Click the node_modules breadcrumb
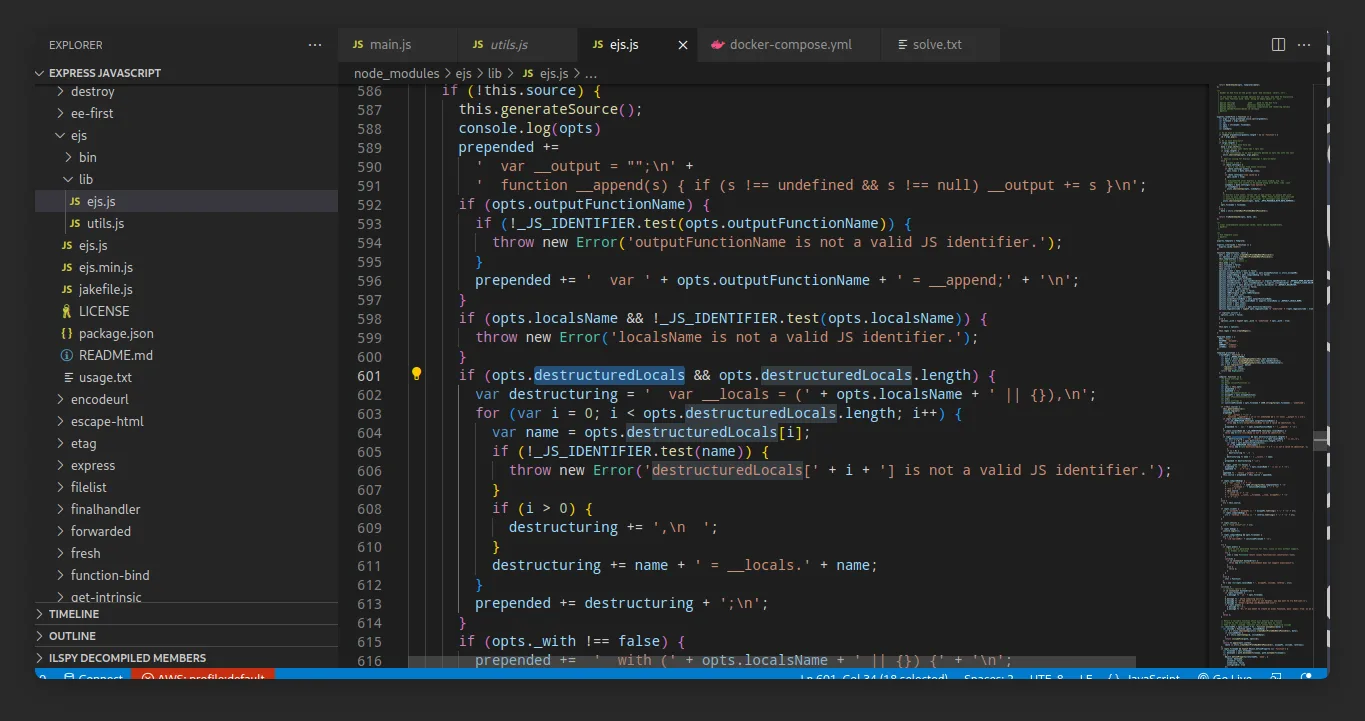 point(396,74)
